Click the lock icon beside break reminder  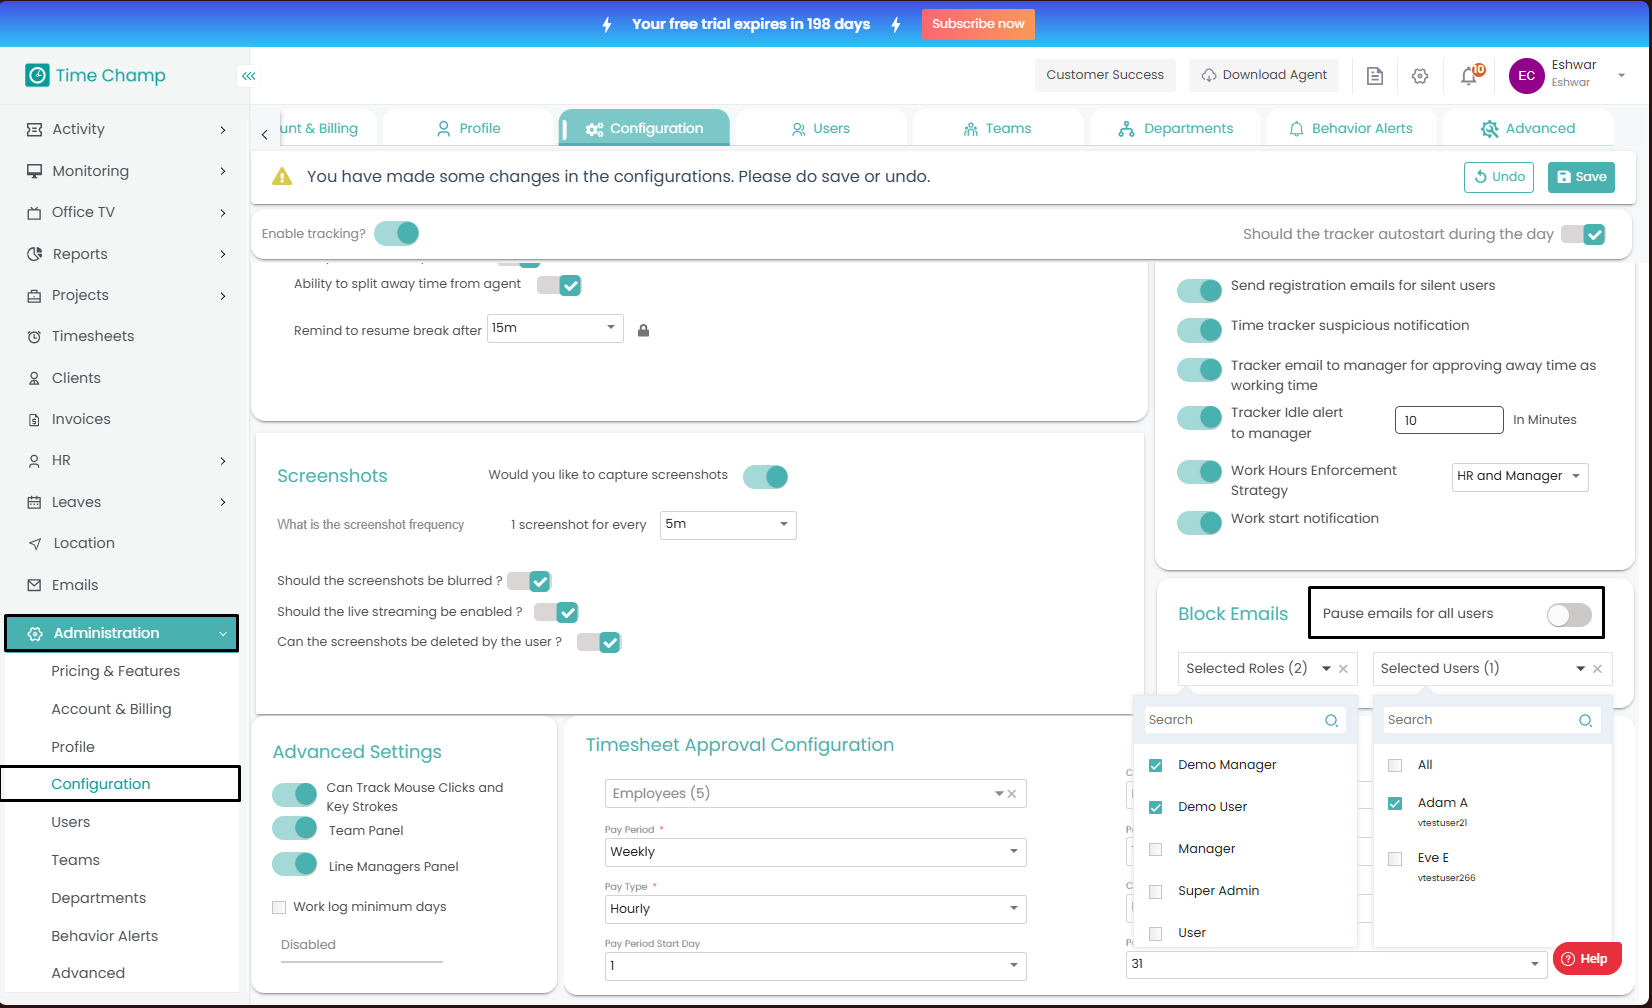click(x=644, y=331)
